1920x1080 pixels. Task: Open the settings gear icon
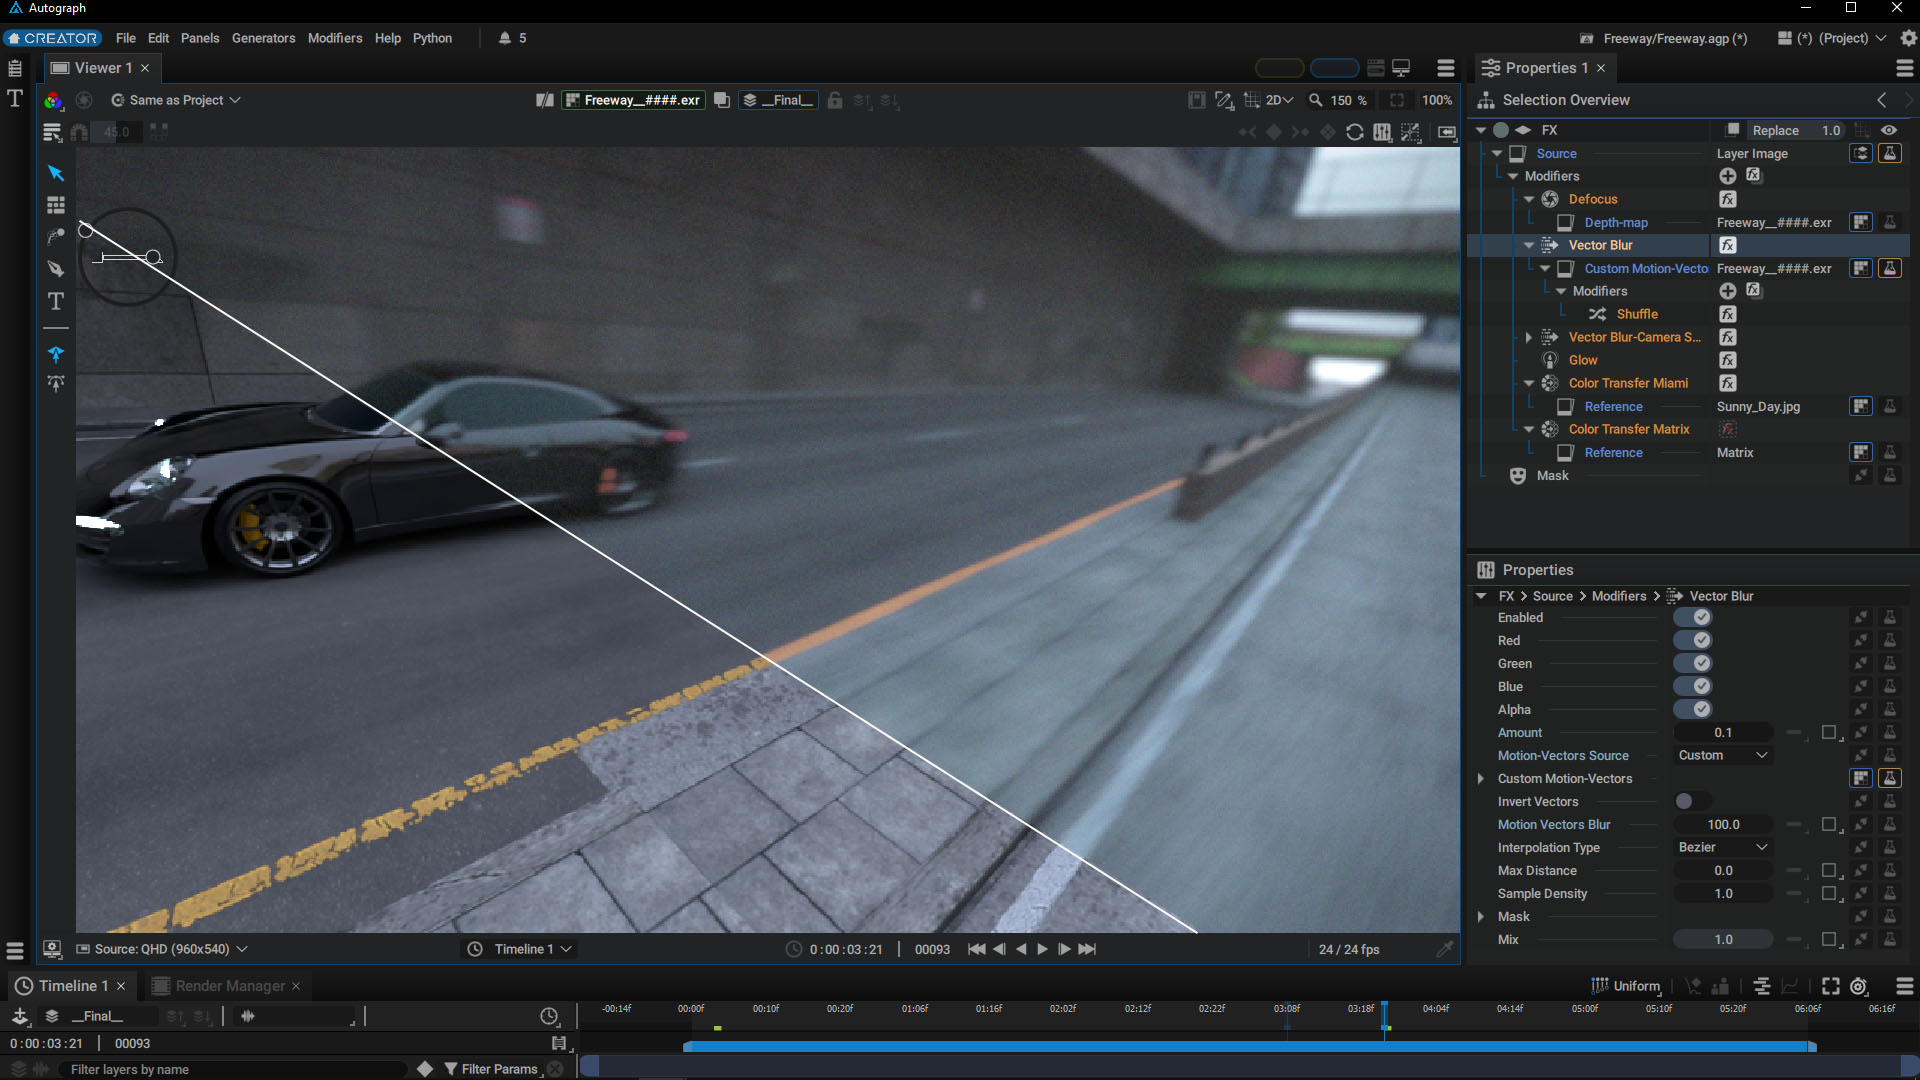click(x=1908, y=38)
